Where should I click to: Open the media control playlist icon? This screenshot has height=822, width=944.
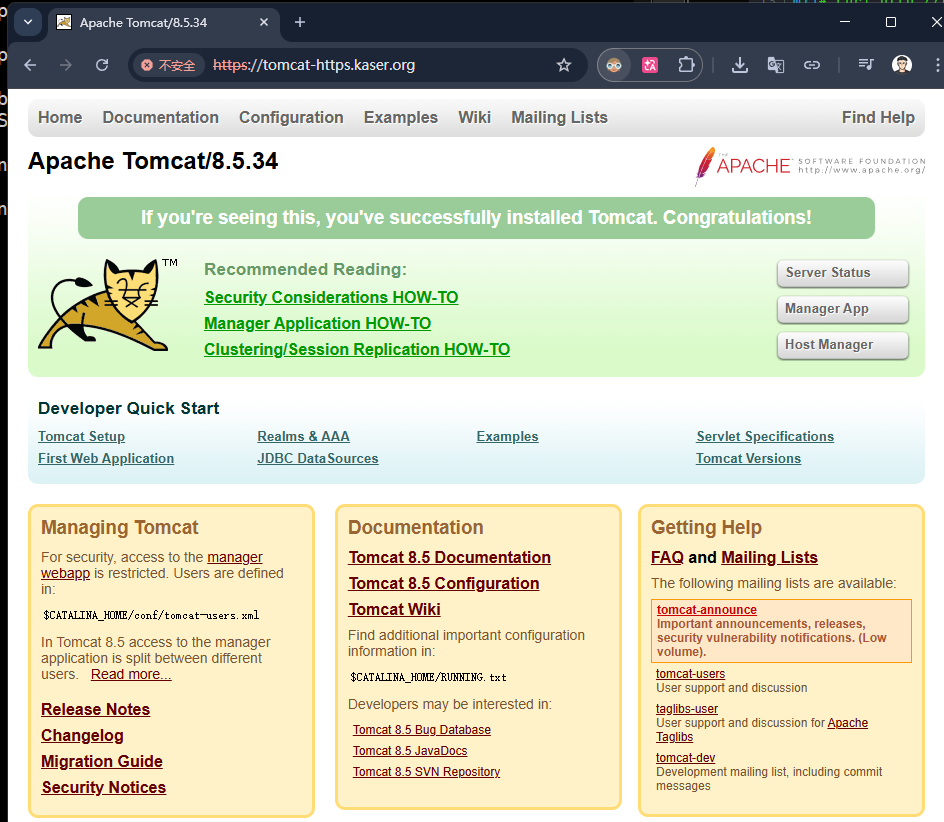(x=866, y=64)
